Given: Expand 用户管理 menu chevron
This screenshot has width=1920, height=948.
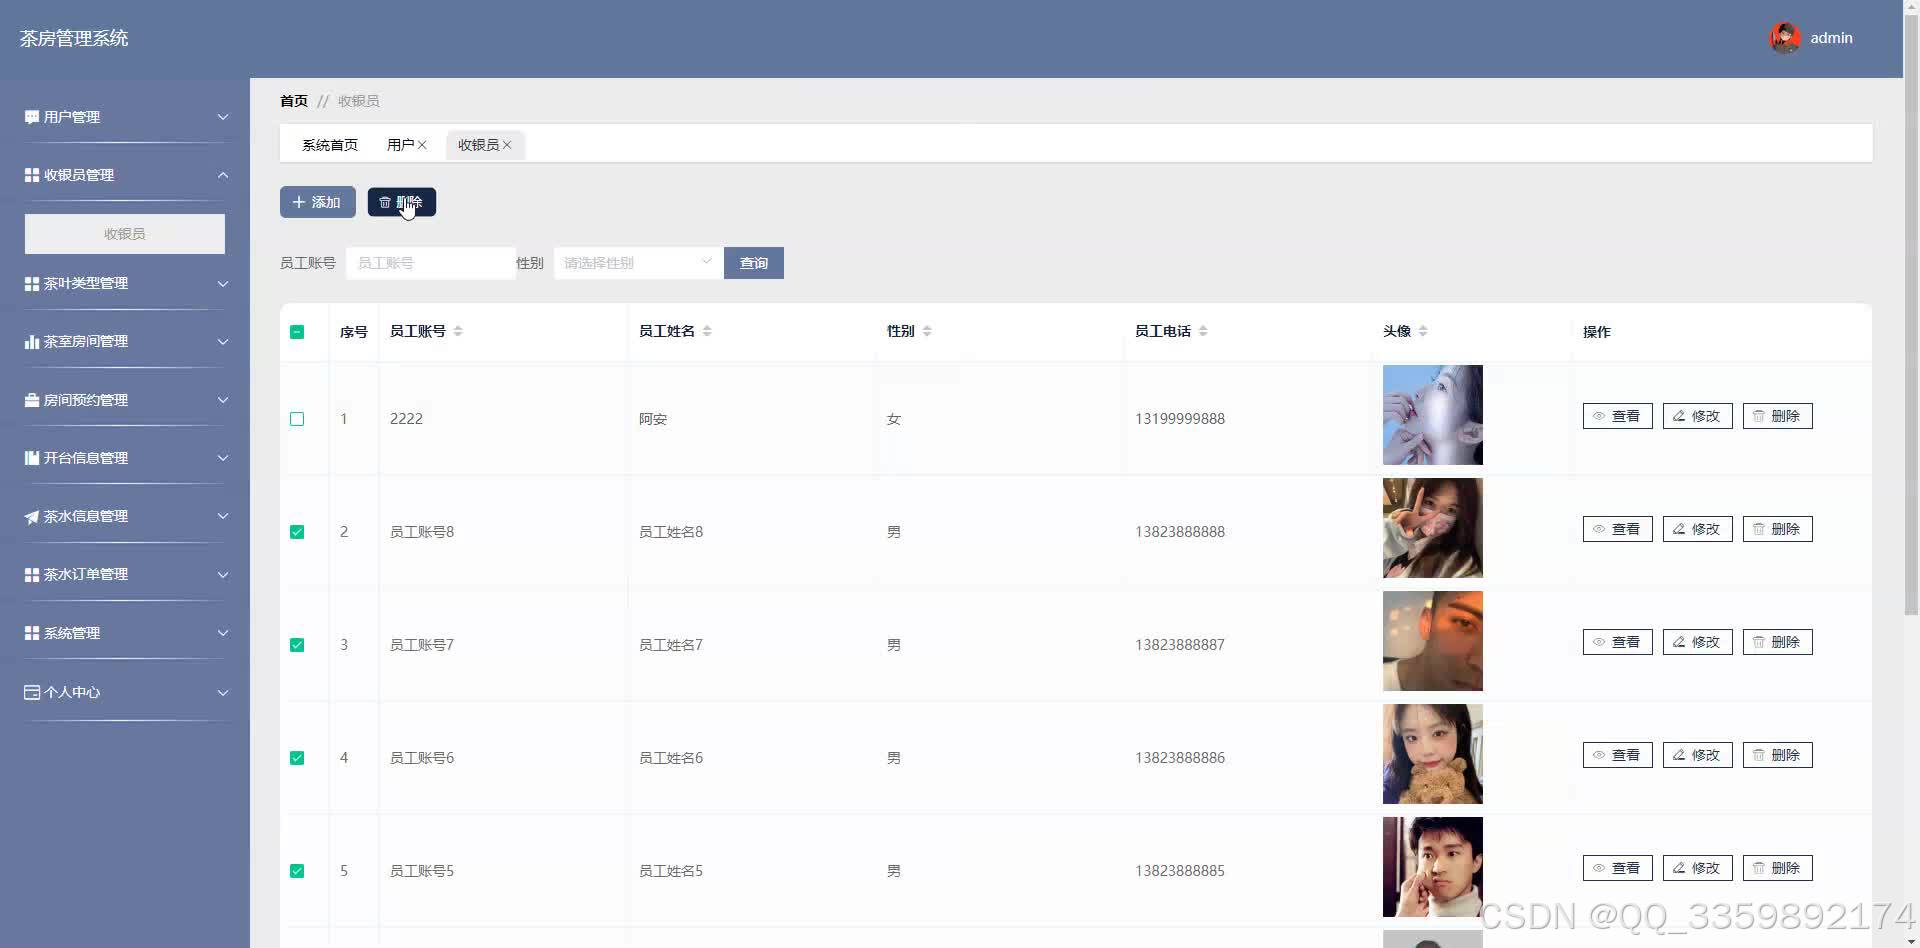Looking at the screenshot, I should 223,117.
